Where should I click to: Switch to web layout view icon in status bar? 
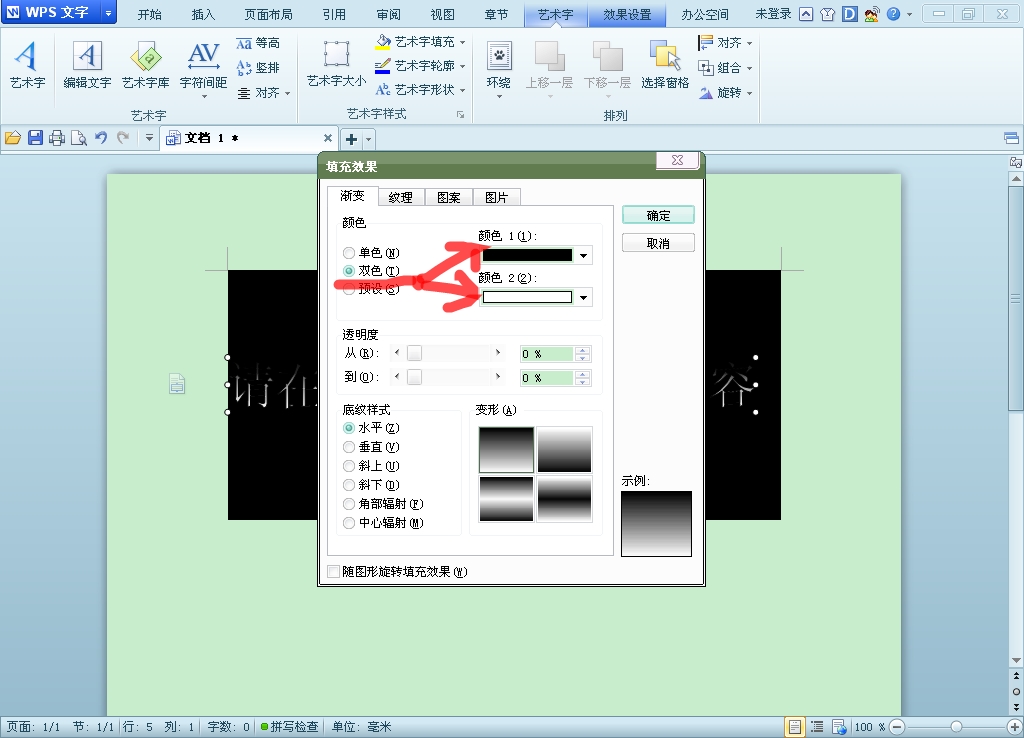tap(839, 727)
